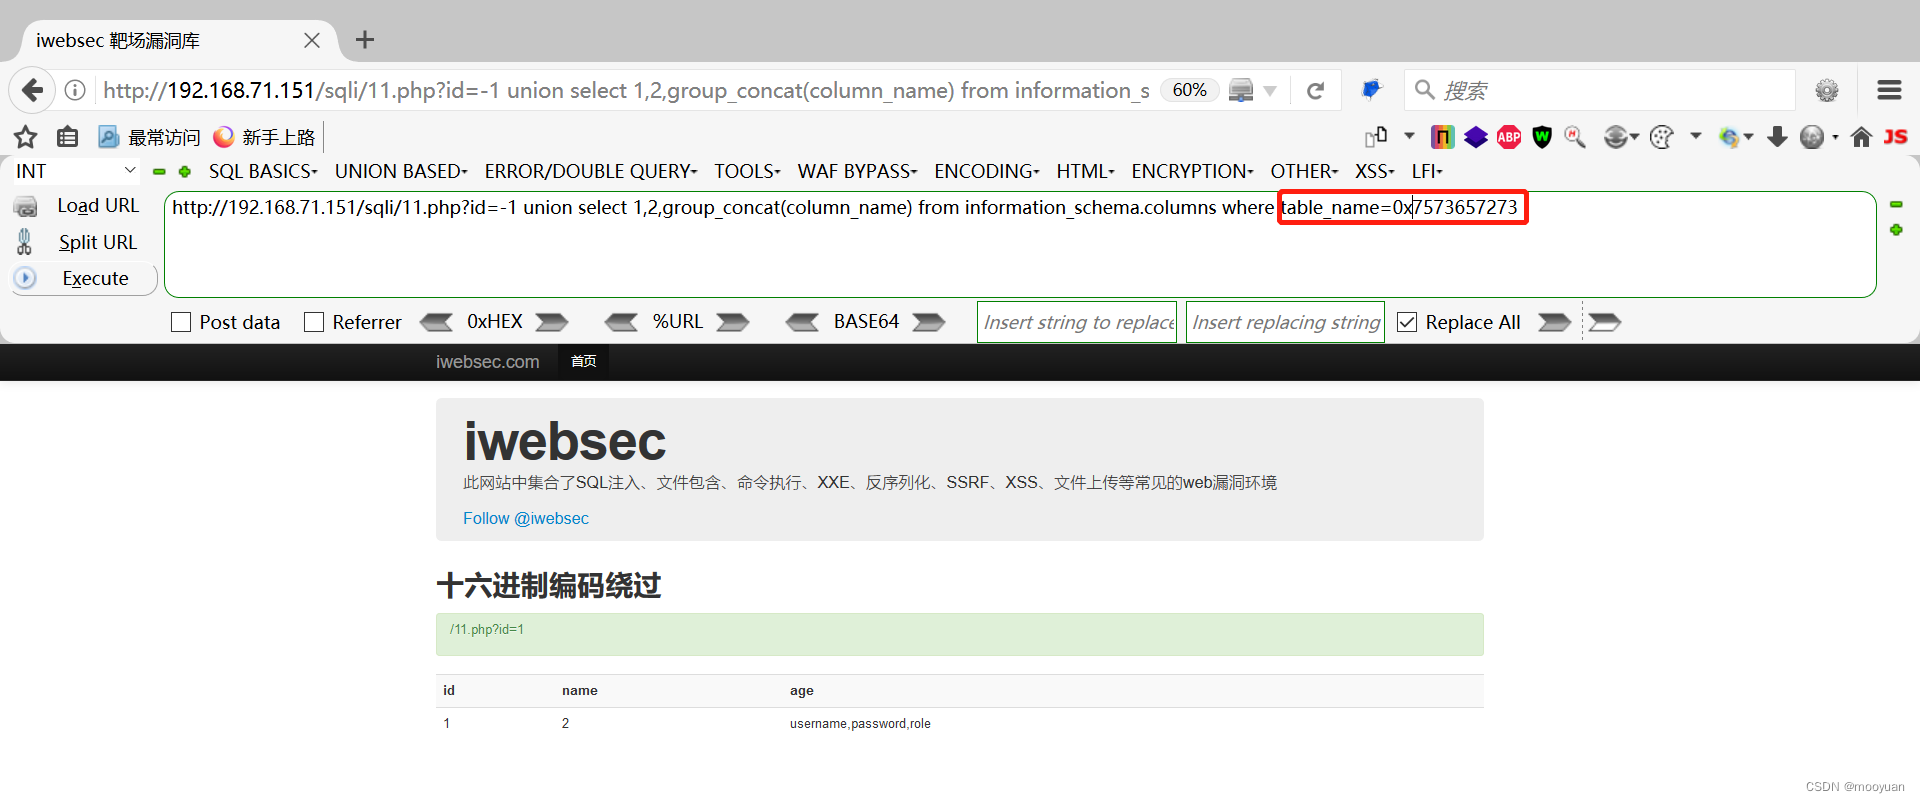The height and width of the screenshot is (803, 1920).
Task: Open the dropdown arrow after the clipboard icon
Action: (x=1409, y=136)
